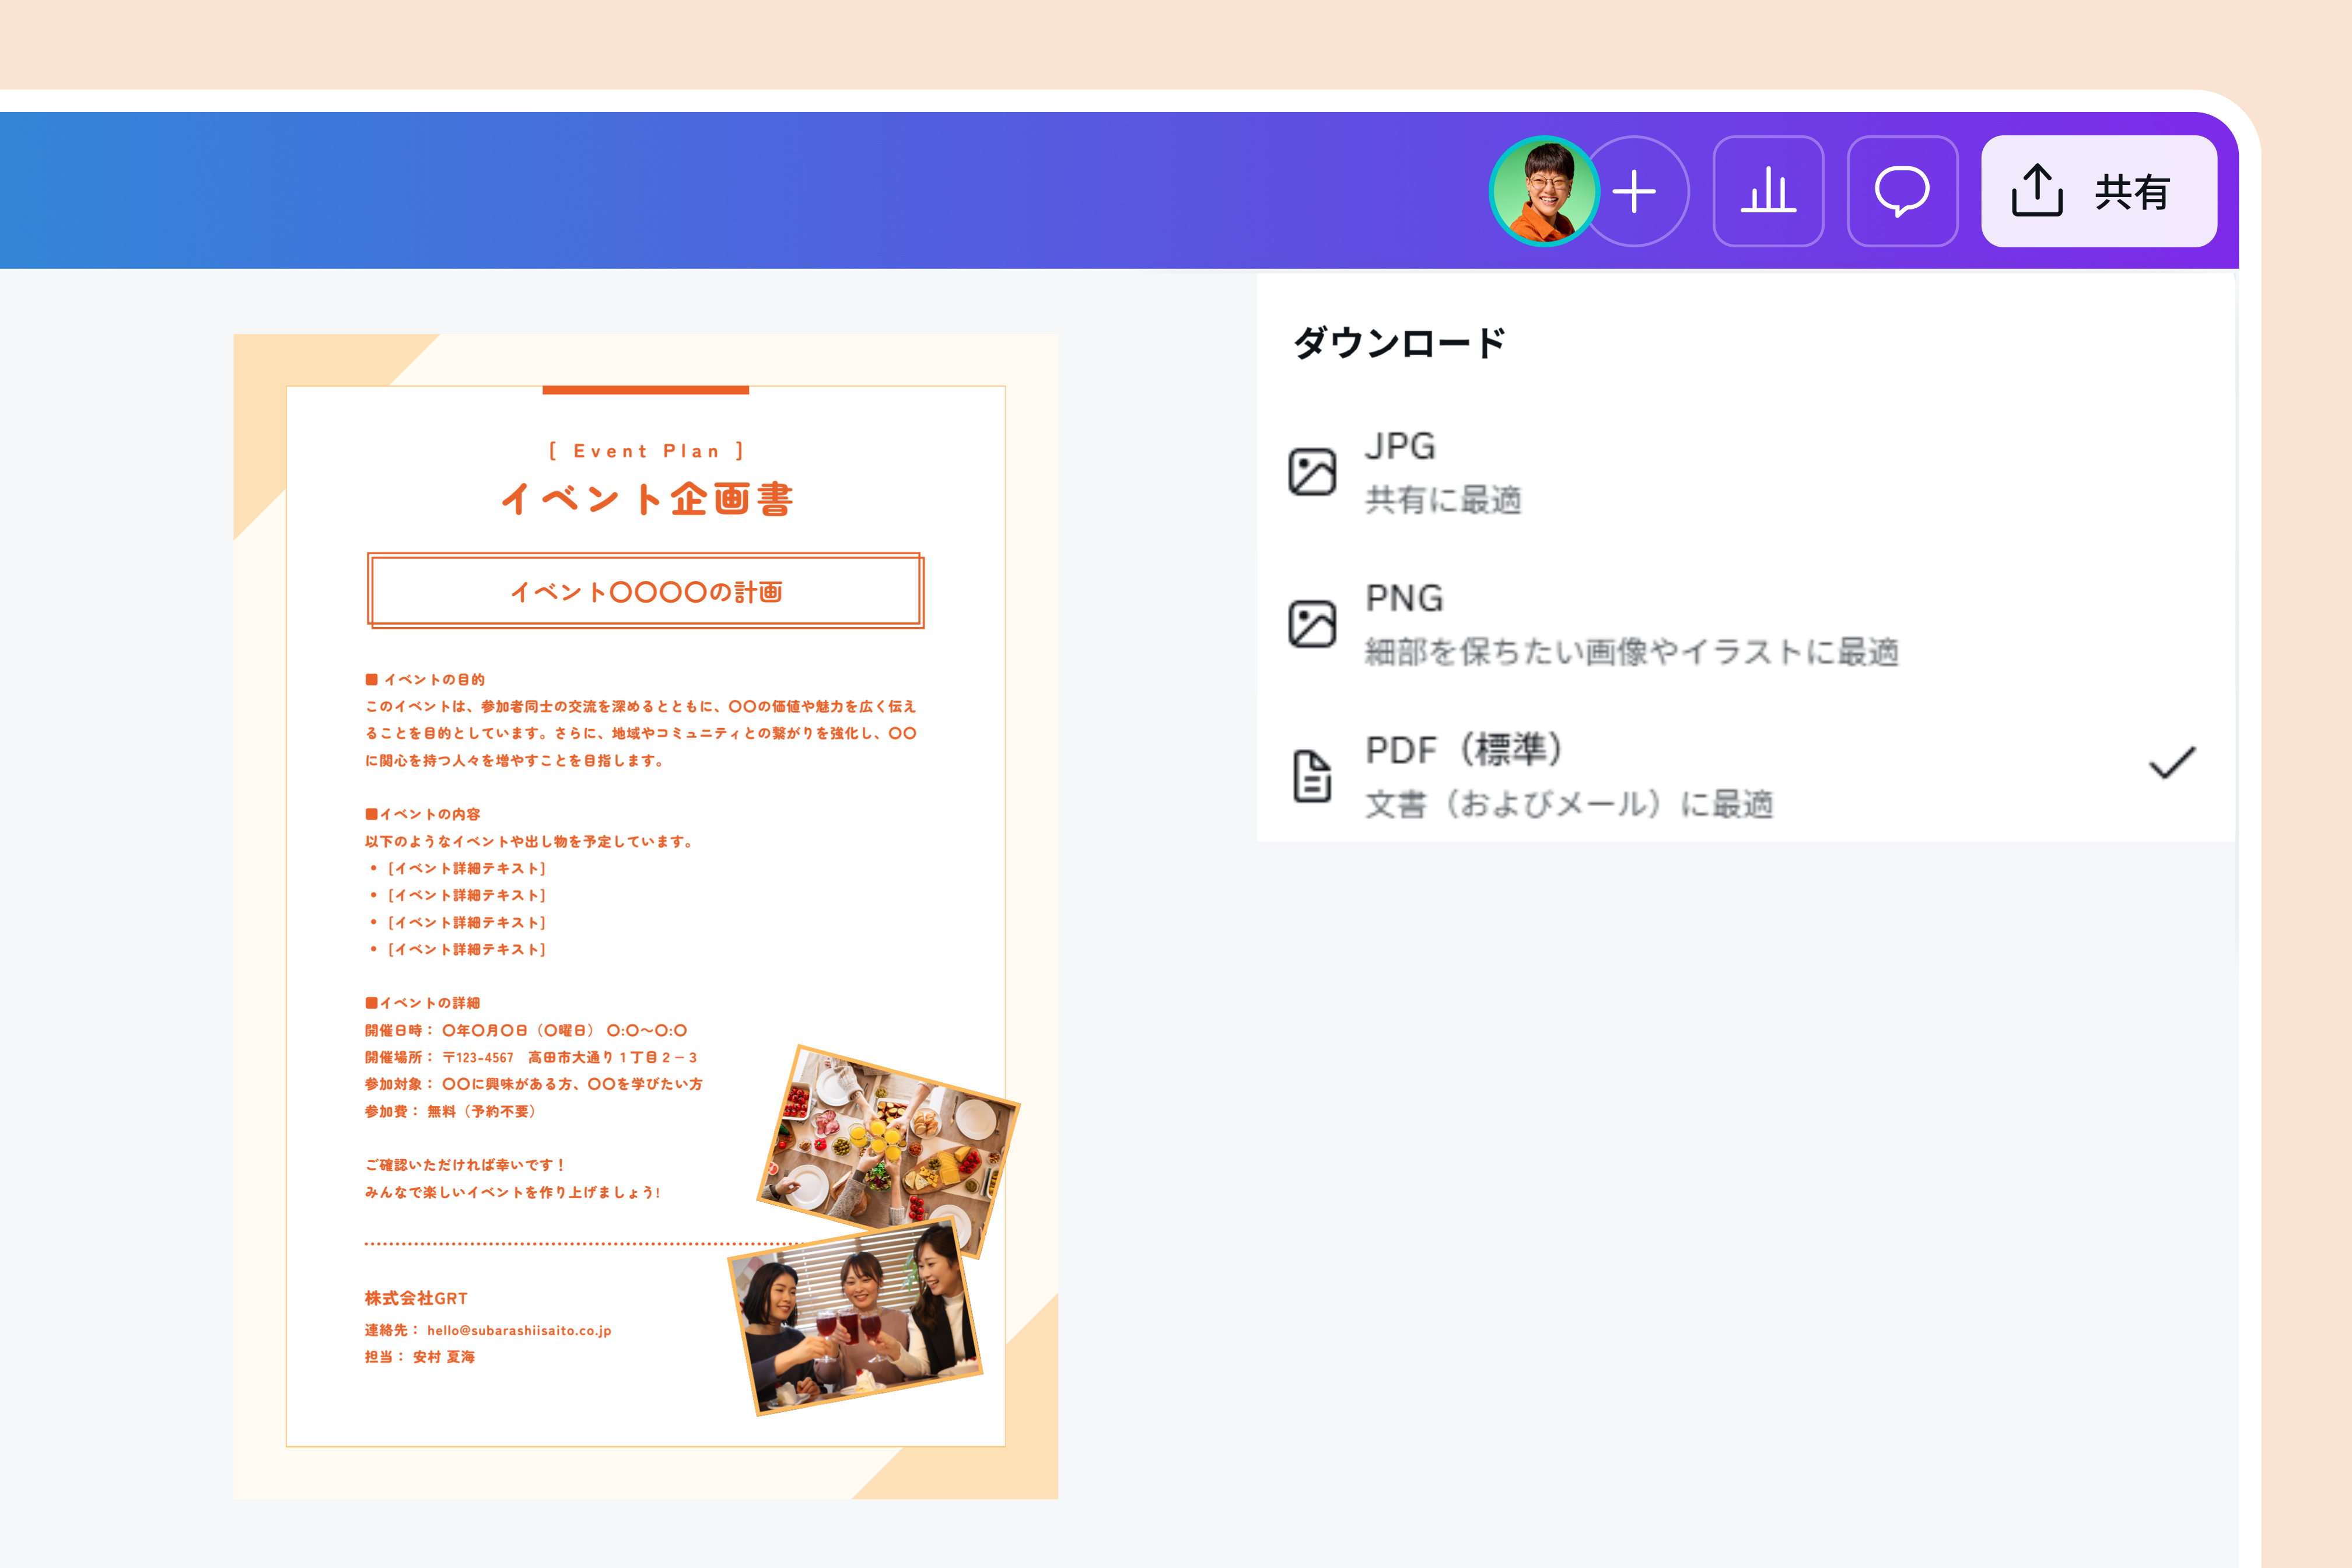Click the 参加対象 line
The height and width of the screenshot is (1568, 2352).
coord(534,1084)
